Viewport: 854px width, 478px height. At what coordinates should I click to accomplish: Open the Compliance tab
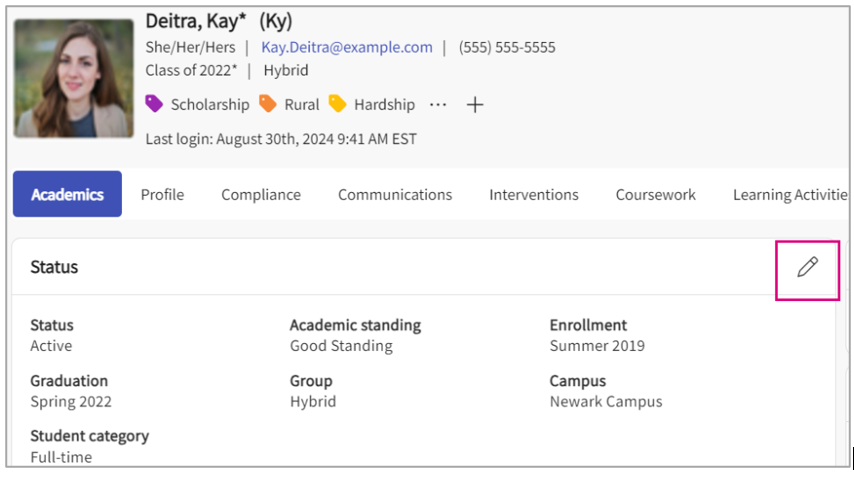click(261, 194)
